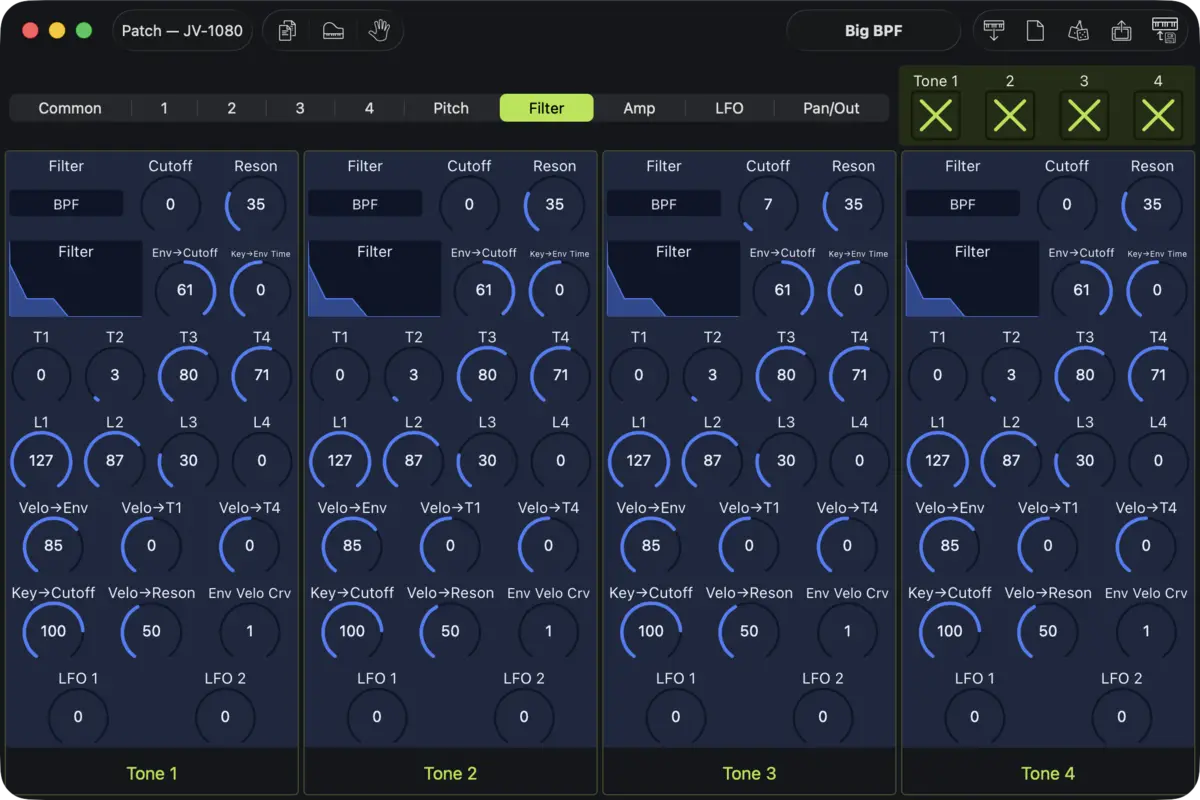1200x800 pixels.
Task: Click the Tone 3 L4 knob
Action: 859,461
